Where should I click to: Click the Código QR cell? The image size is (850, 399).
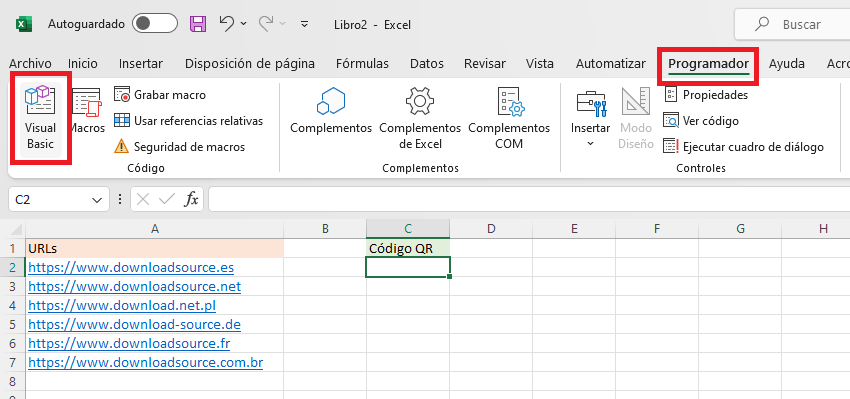coord(408,248)
